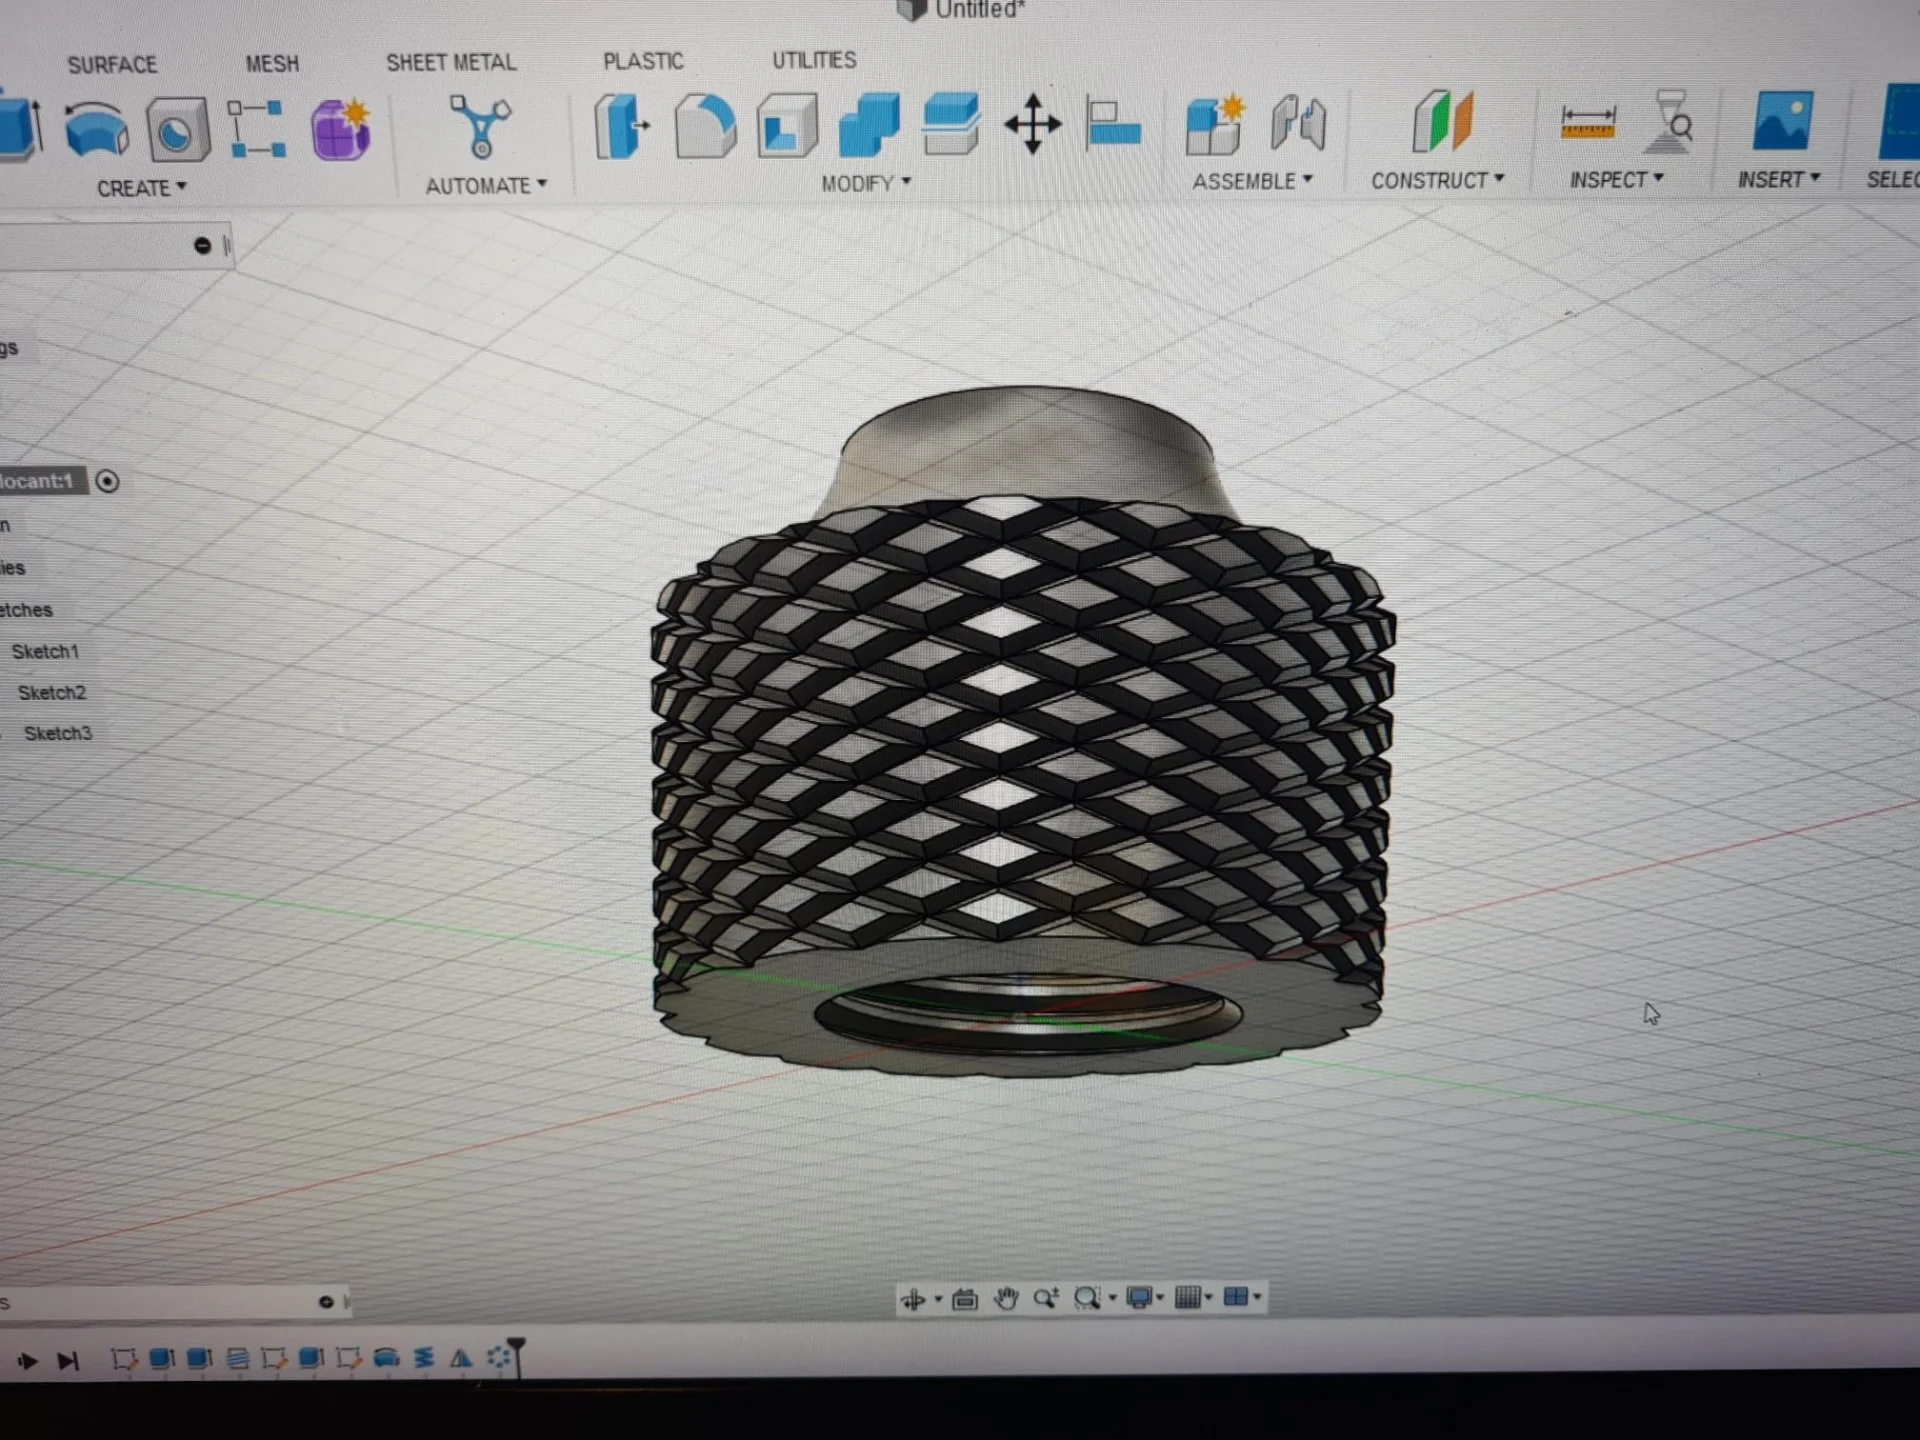Image resolution: width=1920 pixels, height=1440 pixels.
Task: Open the Measure tool
Action: coord(1587,124)
